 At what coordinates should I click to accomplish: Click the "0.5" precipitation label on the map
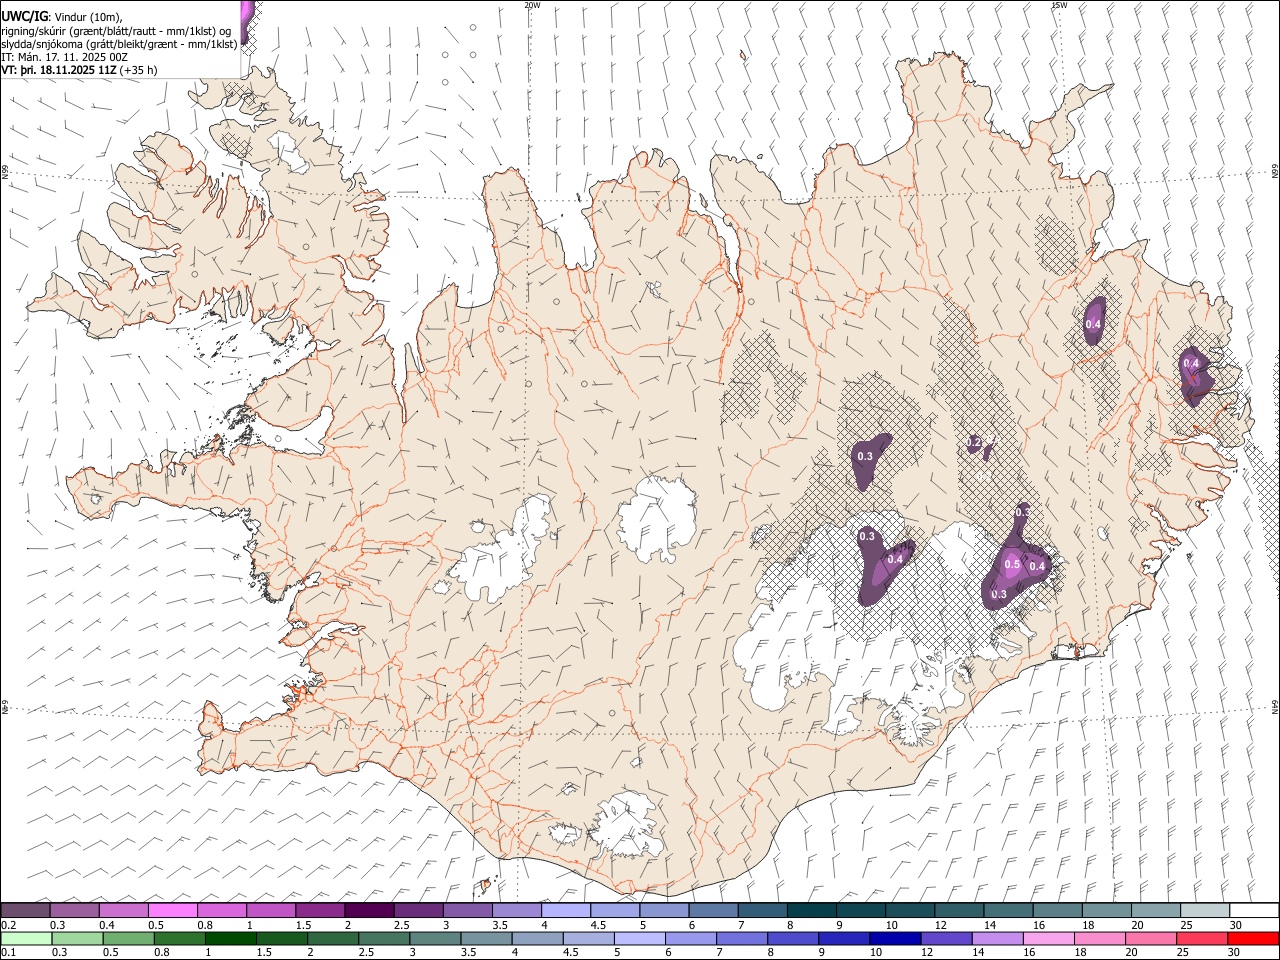tap(1012, 565)
